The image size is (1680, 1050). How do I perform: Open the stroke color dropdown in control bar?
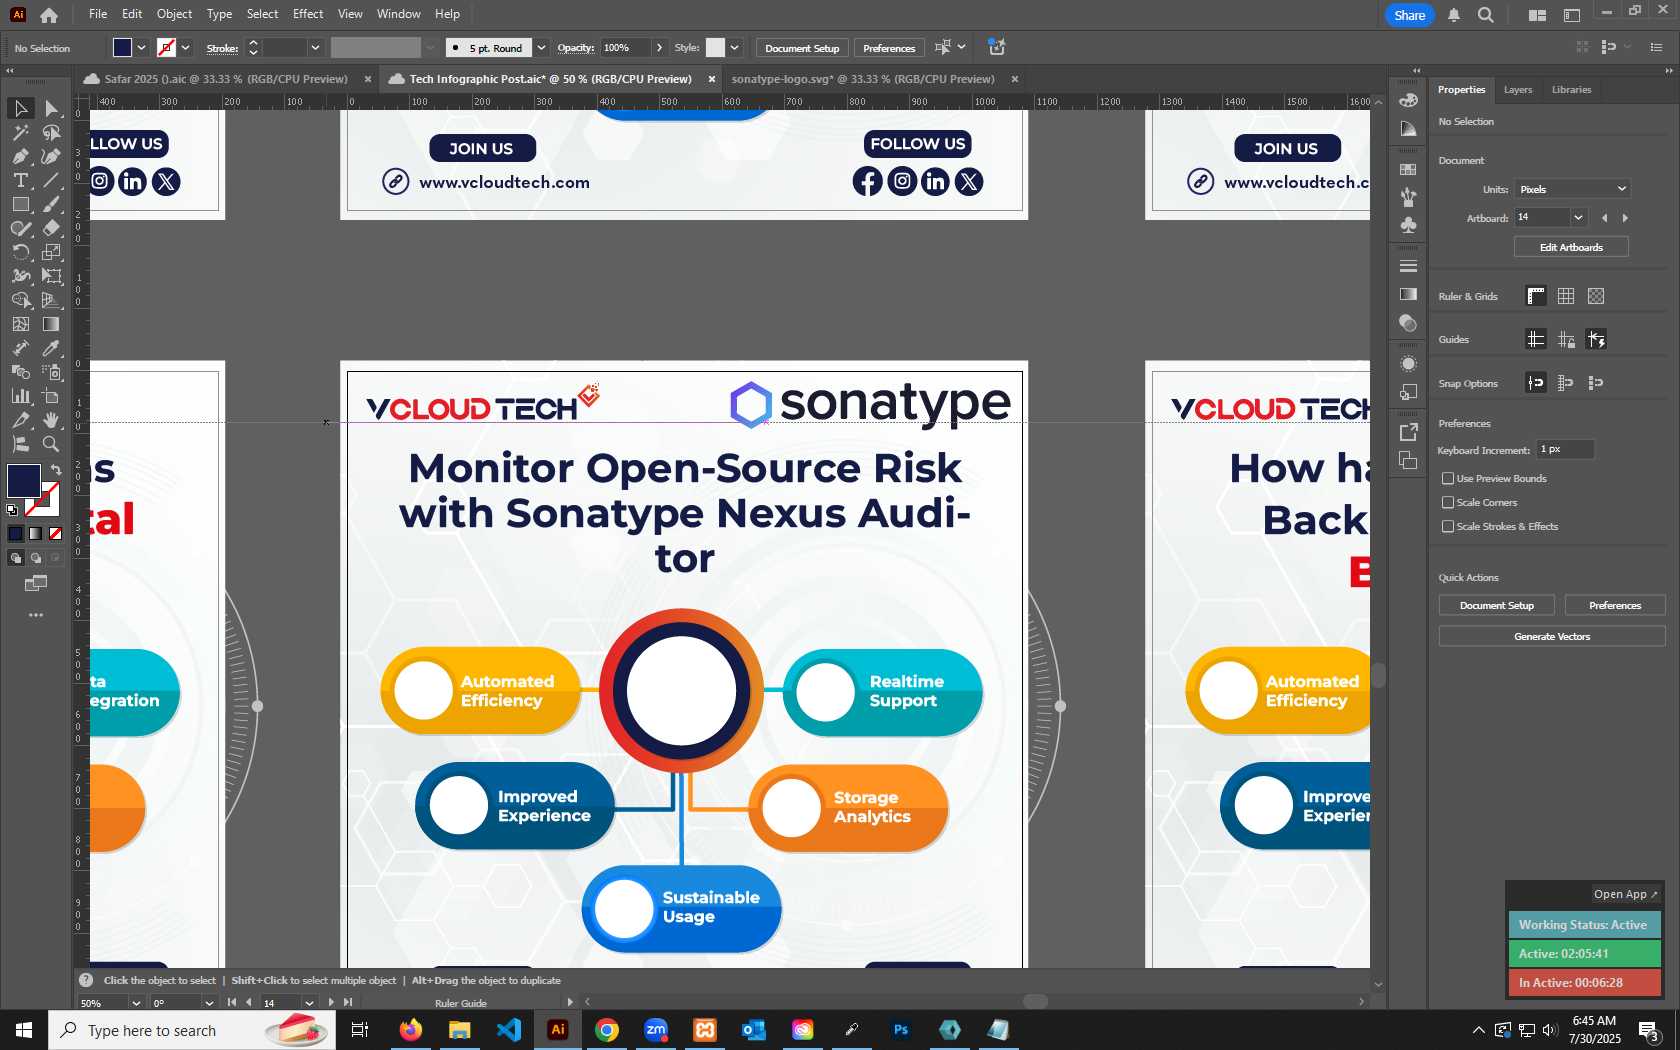pyautogui.click(x=186, y=48)
